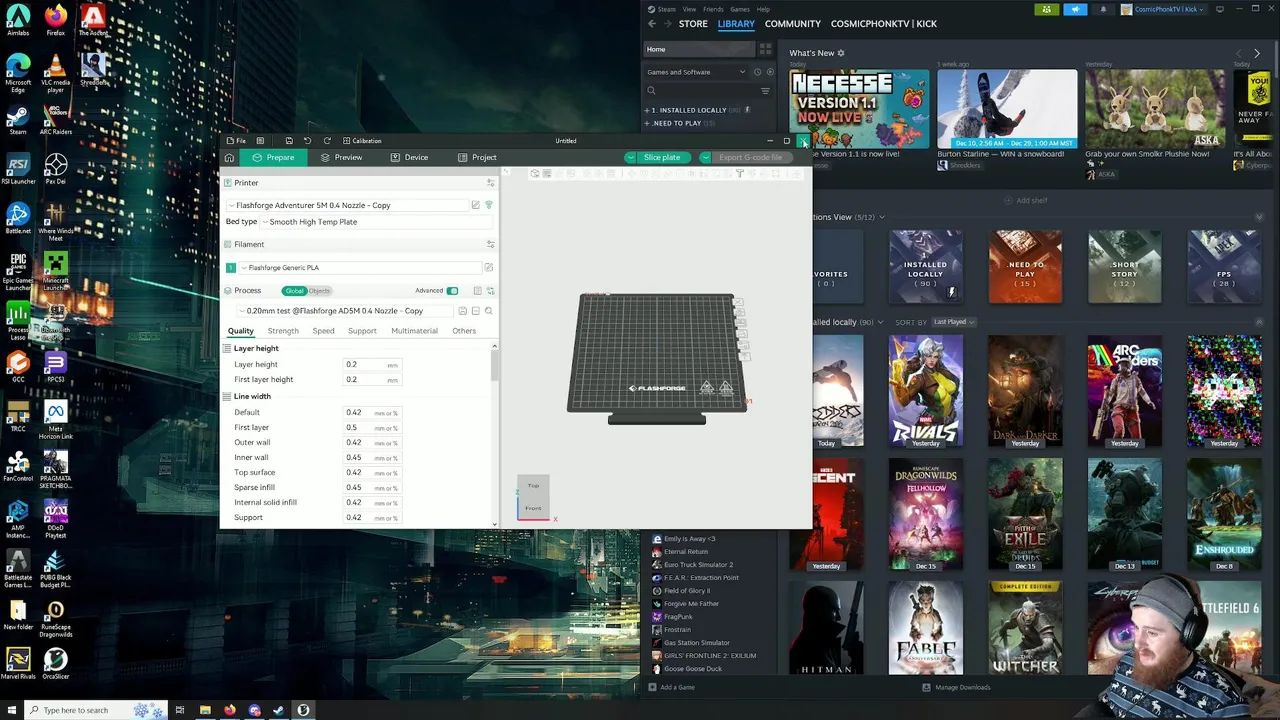Open the Flashforge Generic PLA filament dropdown
Viewport: 1280px width, 720px height.
click(360, 268)
